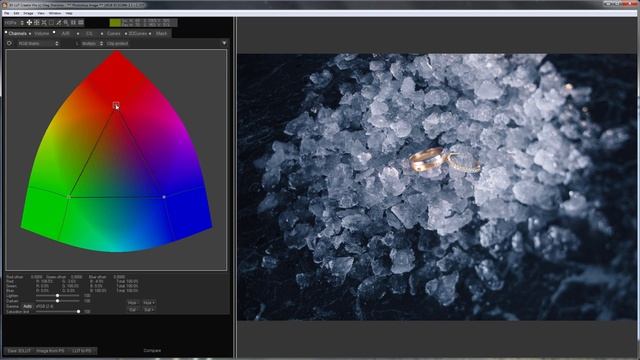Image resolution: width=640 pixels, height=360 pixels.
Task: Click the green color swatch in the toolbar
Action: tap(115, 22)
